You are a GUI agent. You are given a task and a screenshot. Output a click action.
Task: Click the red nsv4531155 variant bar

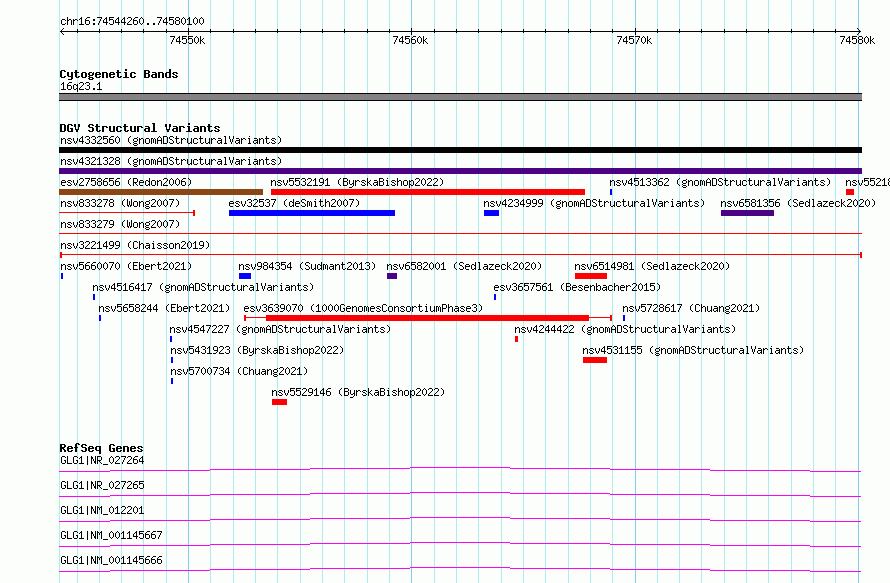click(595, 360)
